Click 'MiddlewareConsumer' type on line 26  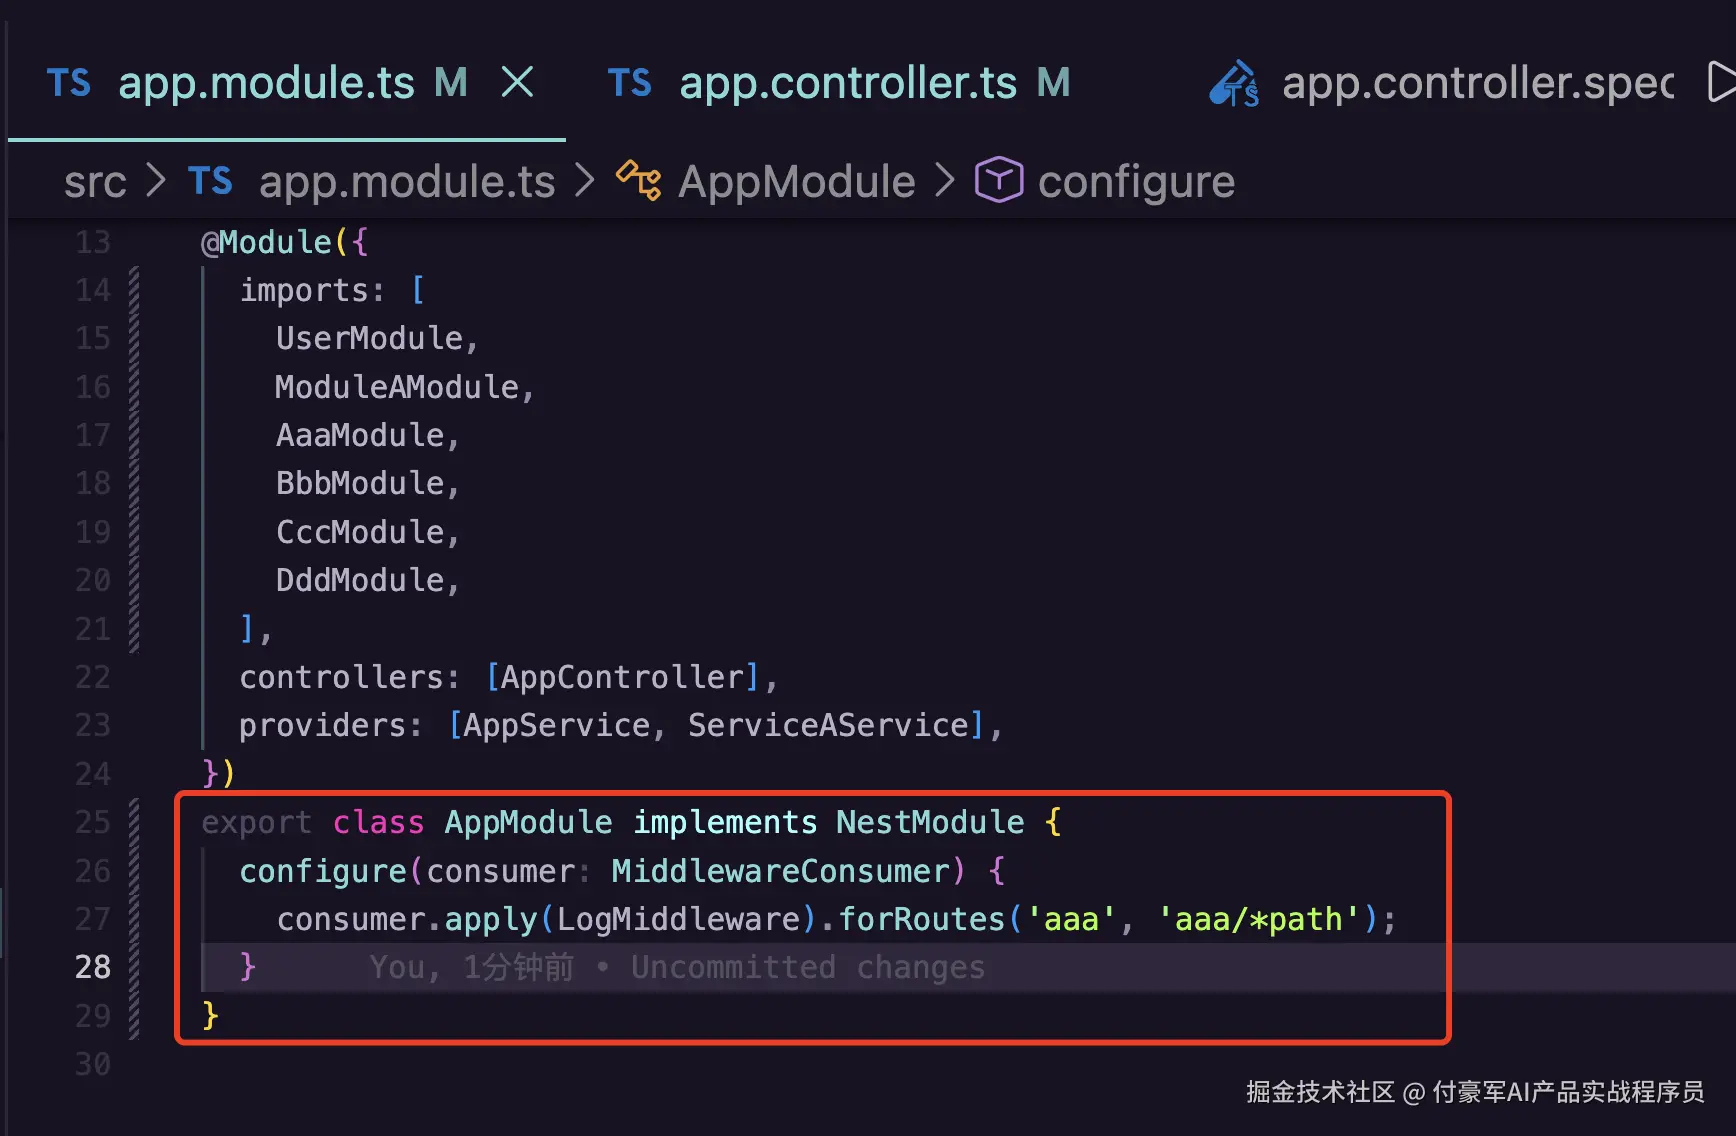780,871
